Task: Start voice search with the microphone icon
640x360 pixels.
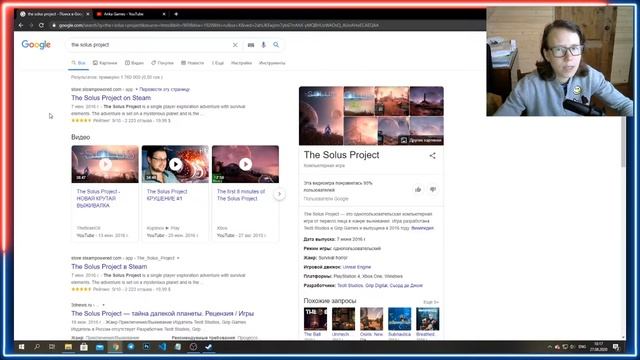Action: (263, 45)
